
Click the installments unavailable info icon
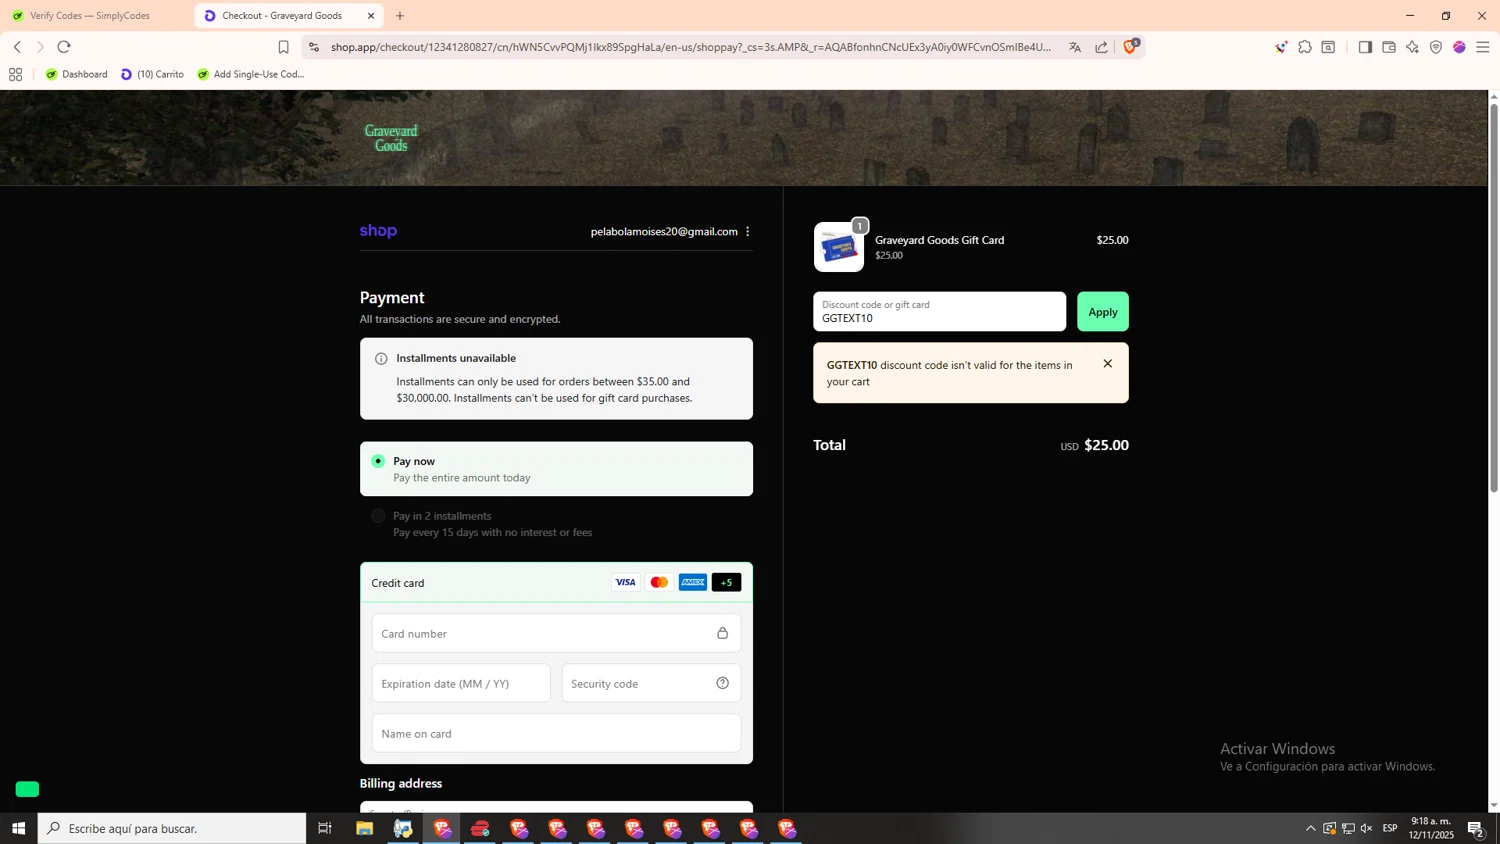coord(381,358)
